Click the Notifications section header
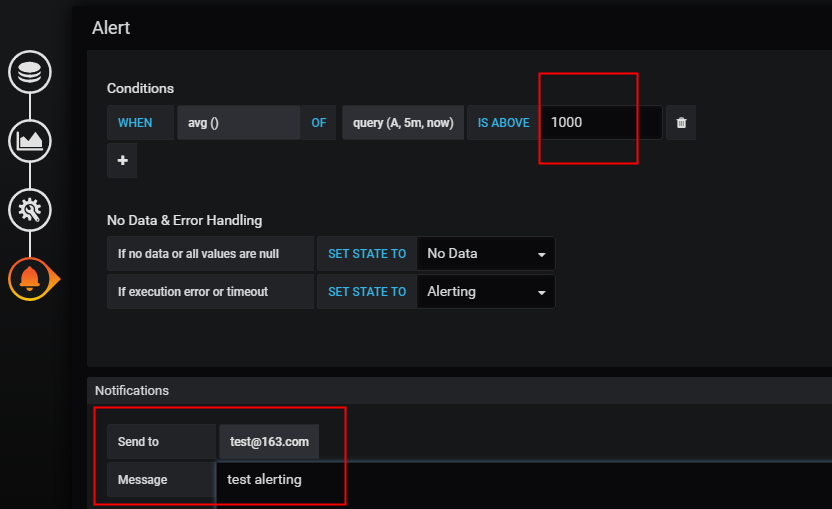Image resolution: width=832 pixels, height=509 pixels. click(x=132, y=390)
